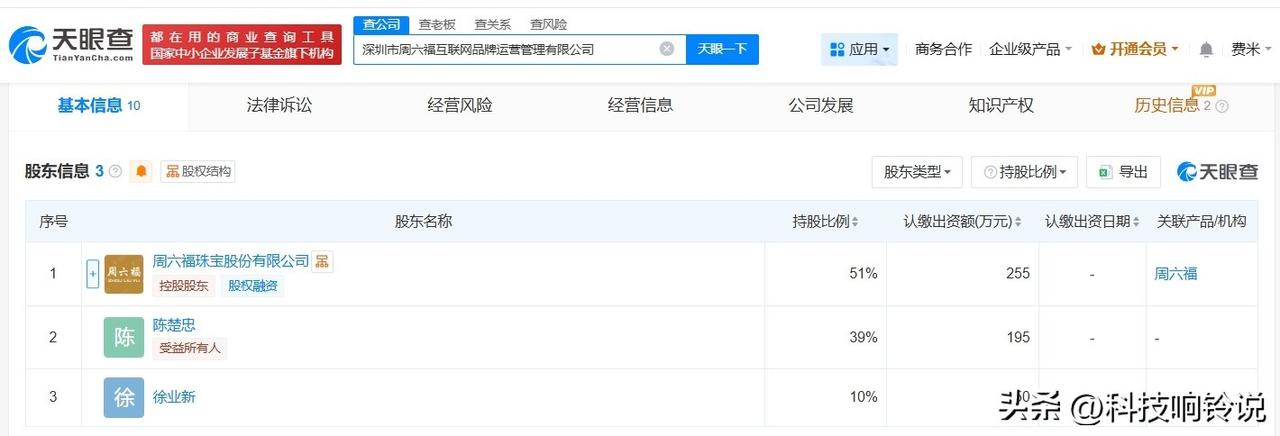Image resolution: width=1280 pixels, height=436 pixels.
Task: Switch to the 经营风险 tab
Action: coord(460,105)
